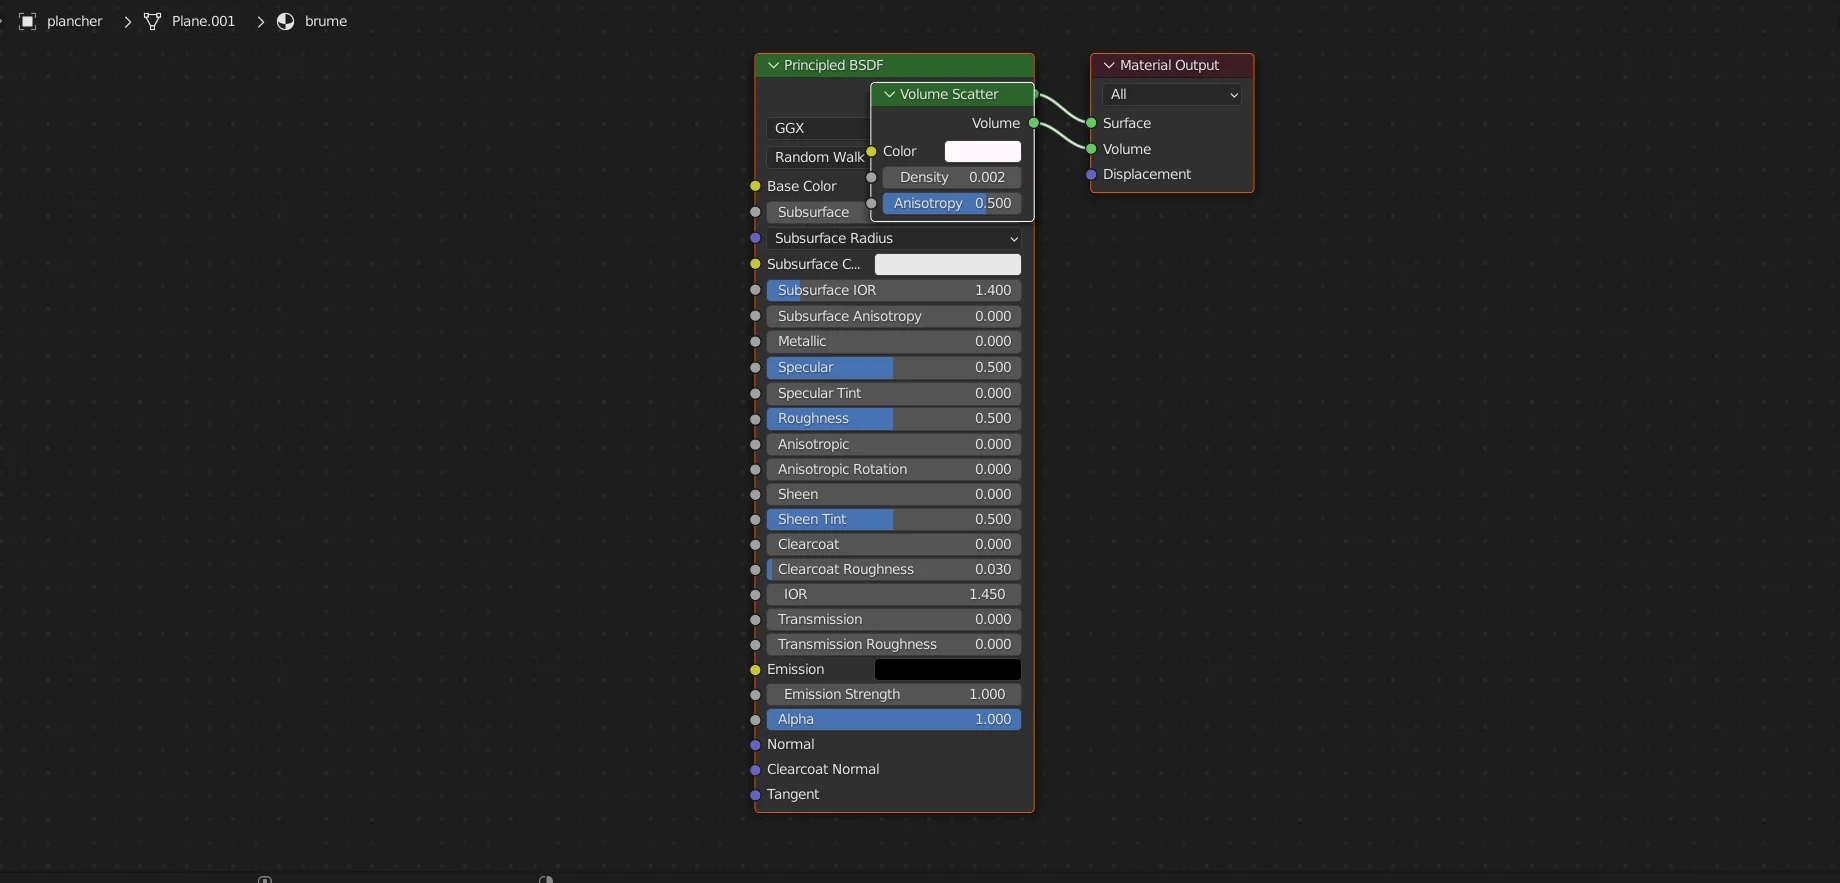
Task: Click the Displacement input socket on Material Output
Action: pyautogui.click(x=1091, y=175)
